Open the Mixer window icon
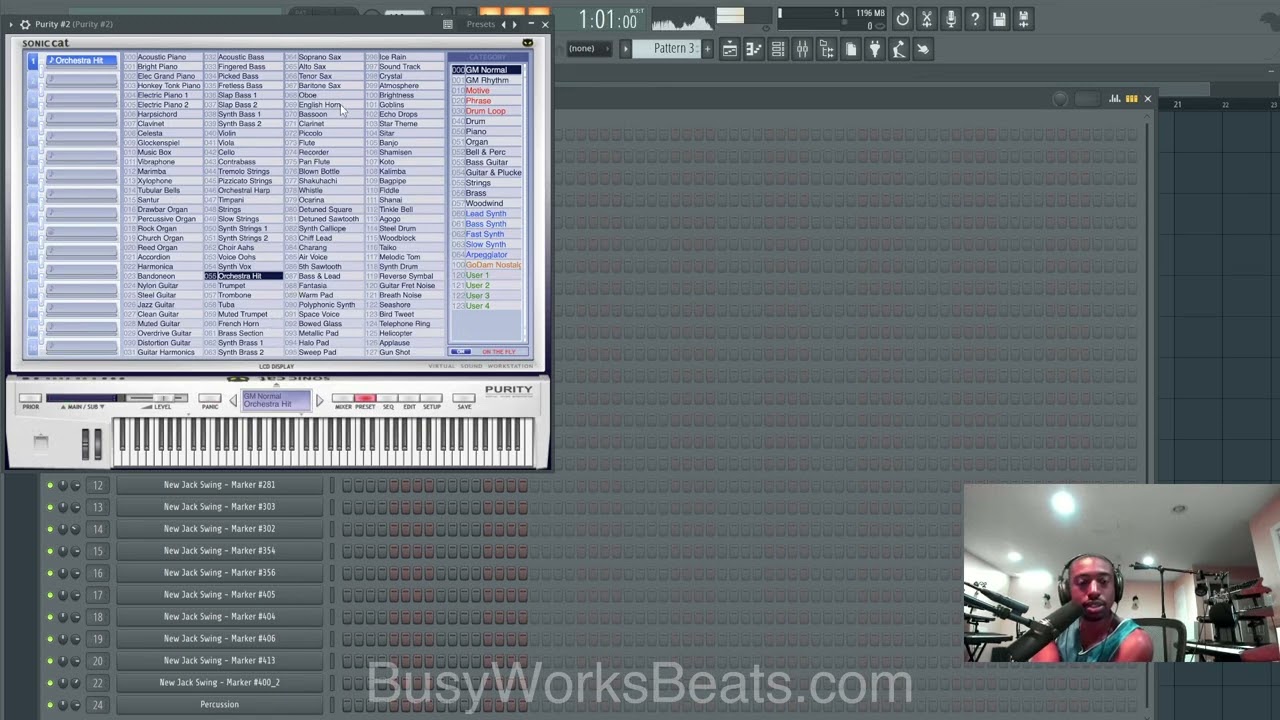Image resolution: width=1280 pixels, height=720 pixels. pos(802,49)
